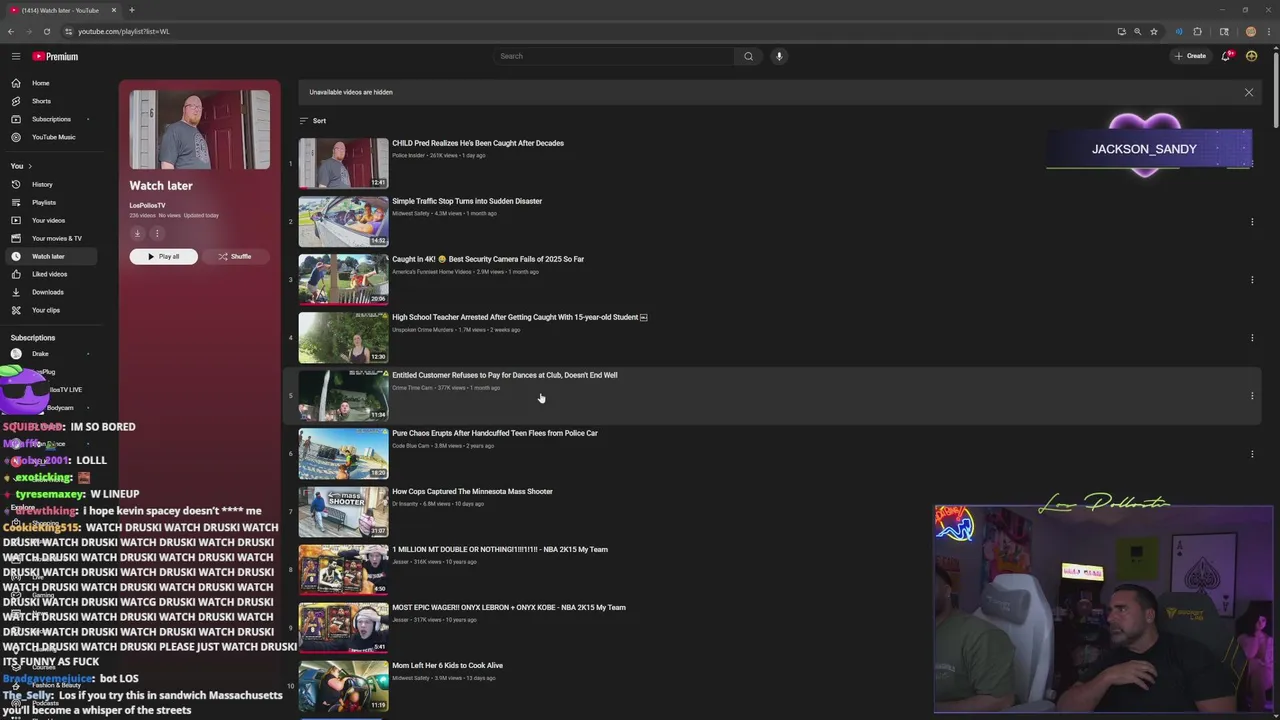Open title 'Entitled Customer Refuses to Pay'
Image resolution: width=1280 pixels, height=720 pixels.
tap(504, 375)
